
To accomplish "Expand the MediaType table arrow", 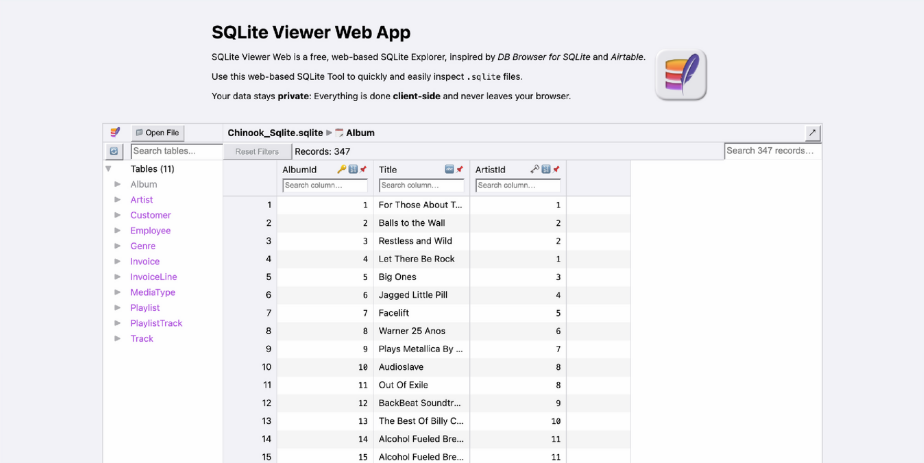I will pyautogui.click(x=118, y=292).
